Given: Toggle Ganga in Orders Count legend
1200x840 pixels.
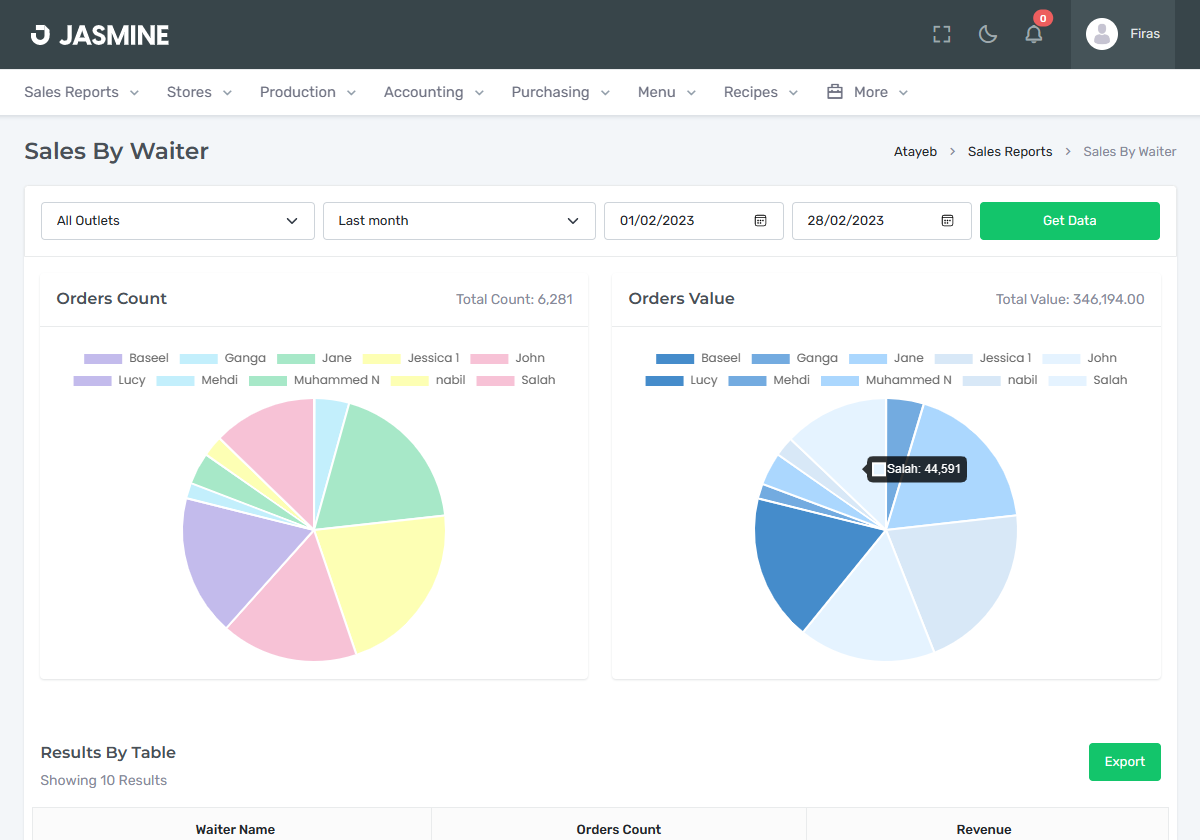Looking at the screenshot, I should tap(222, 358).
